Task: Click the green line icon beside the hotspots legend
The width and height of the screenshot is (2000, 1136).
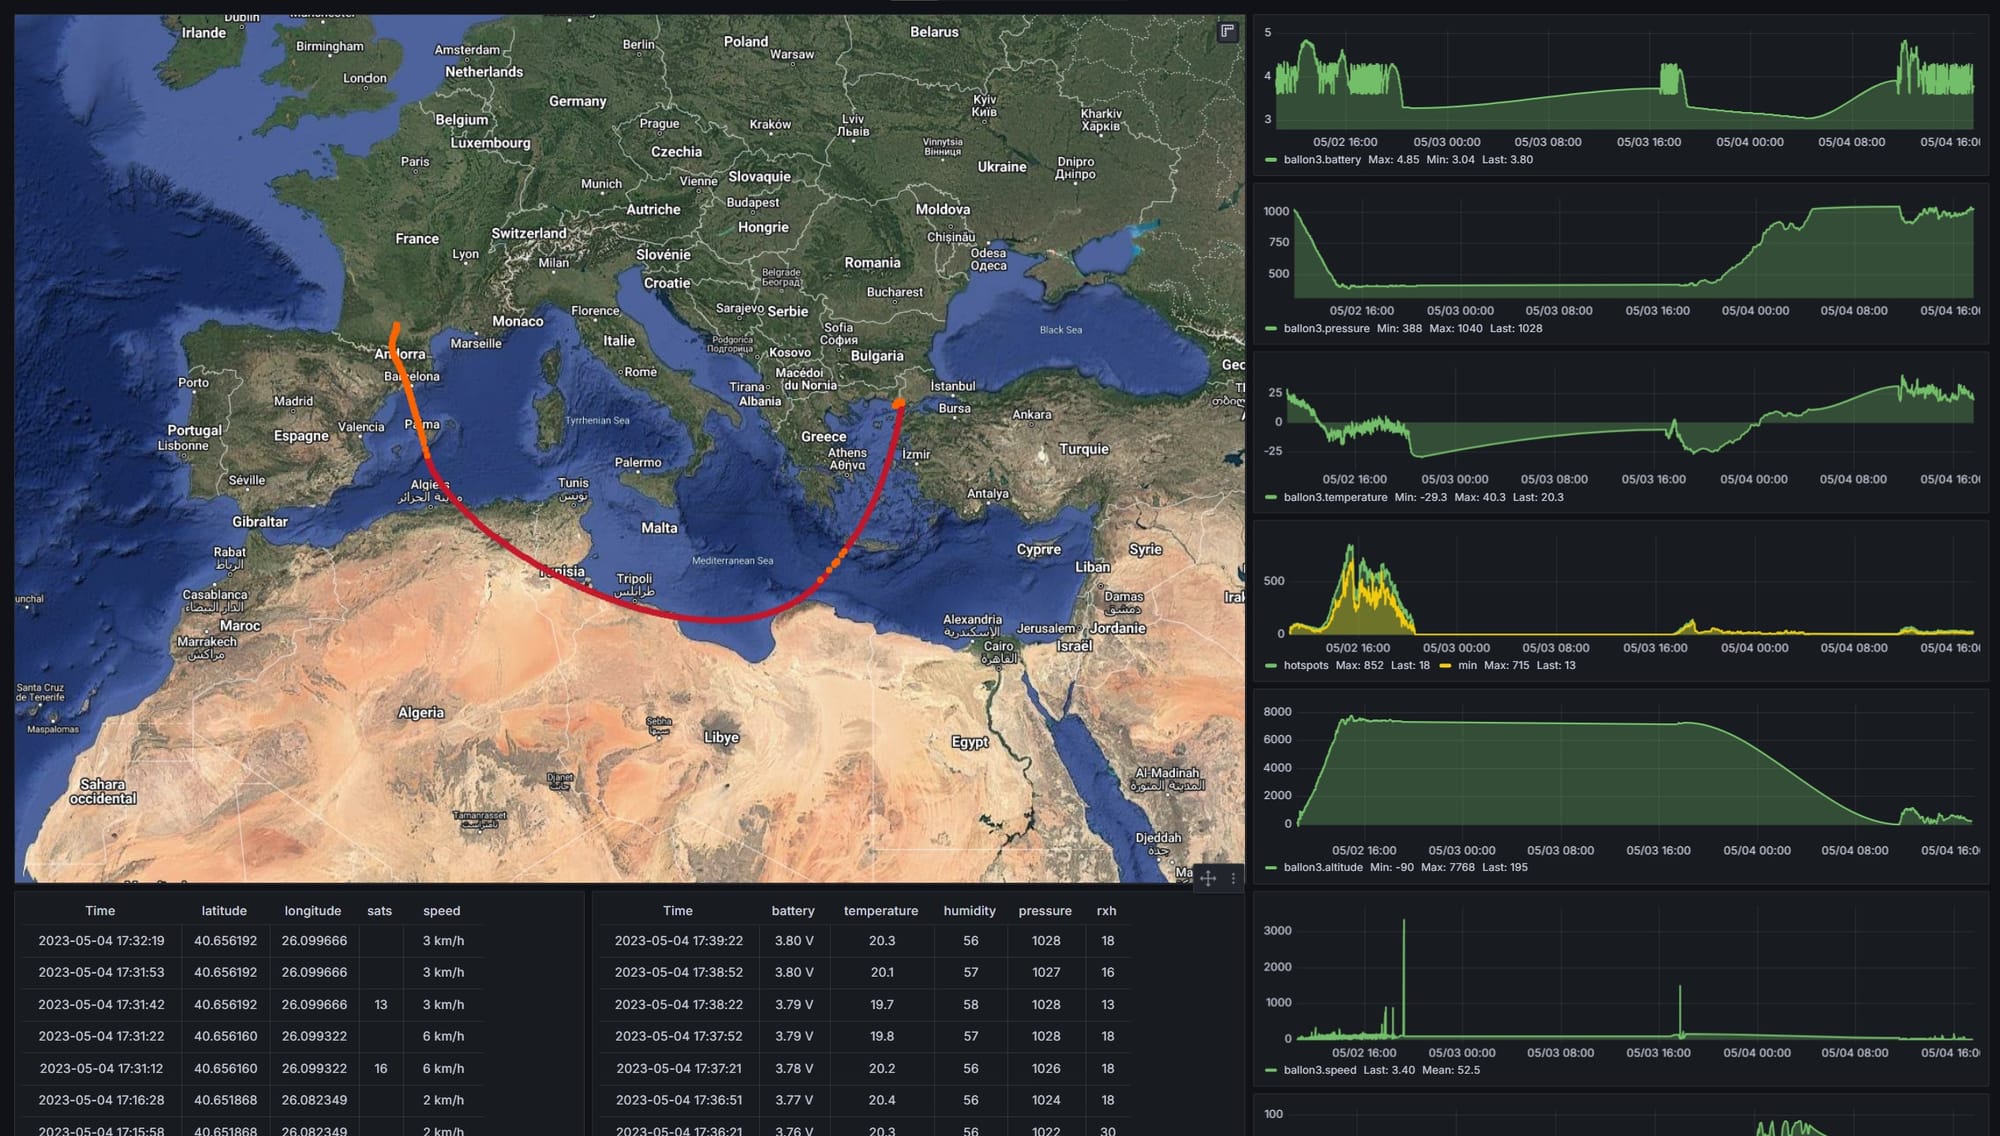Action: [1270, 664]
